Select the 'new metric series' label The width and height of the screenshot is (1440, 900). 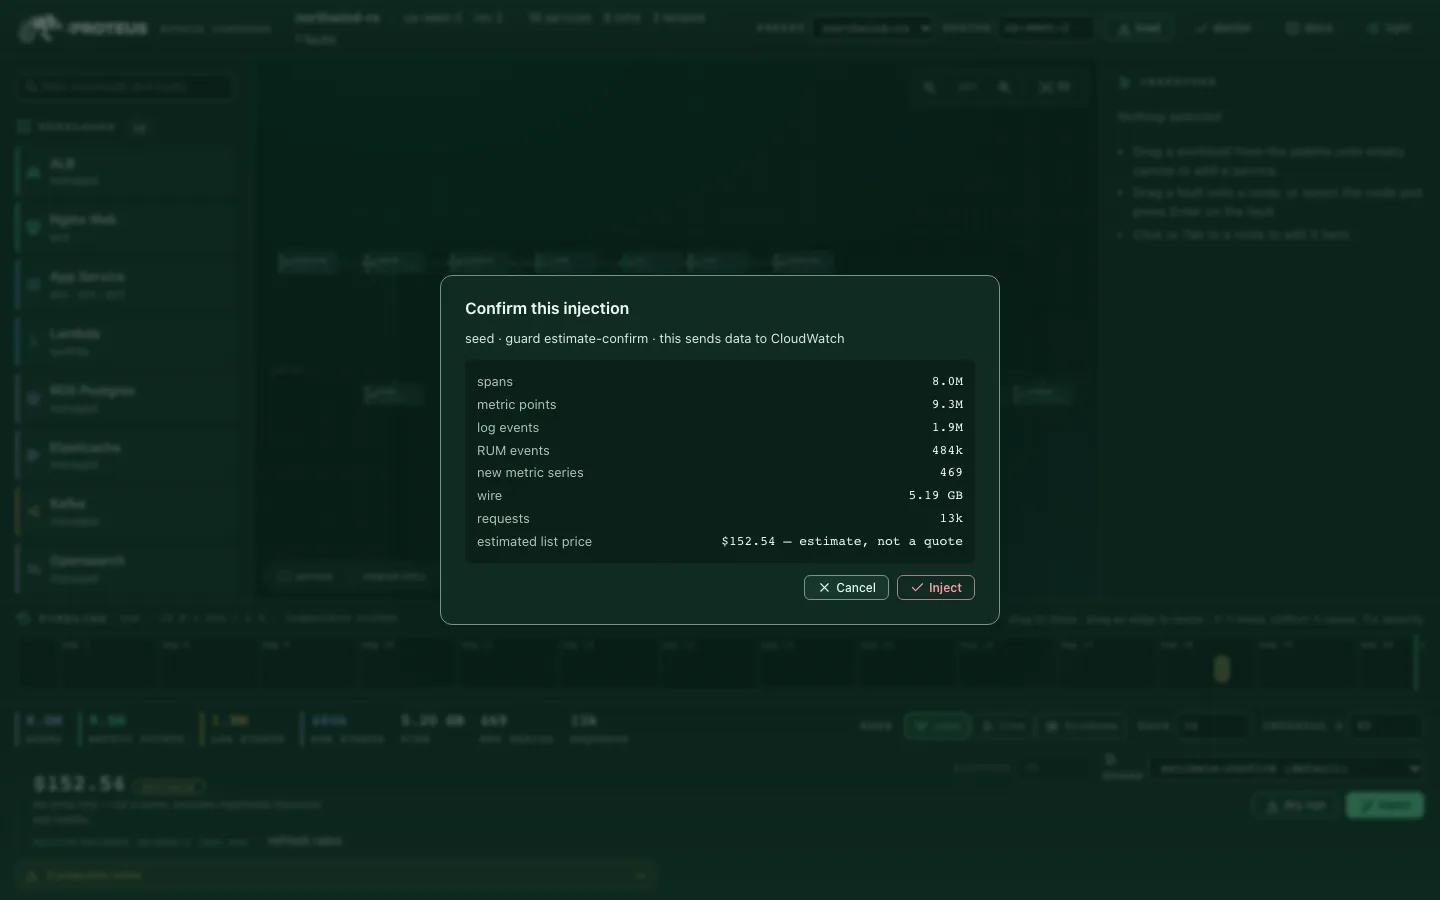click(530, 473)
